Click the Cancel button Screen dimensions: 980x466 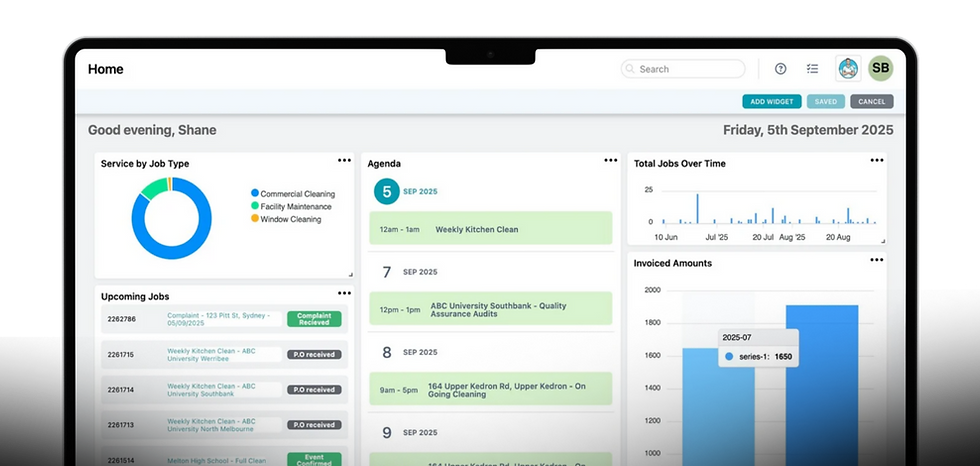tap(872, 102)
